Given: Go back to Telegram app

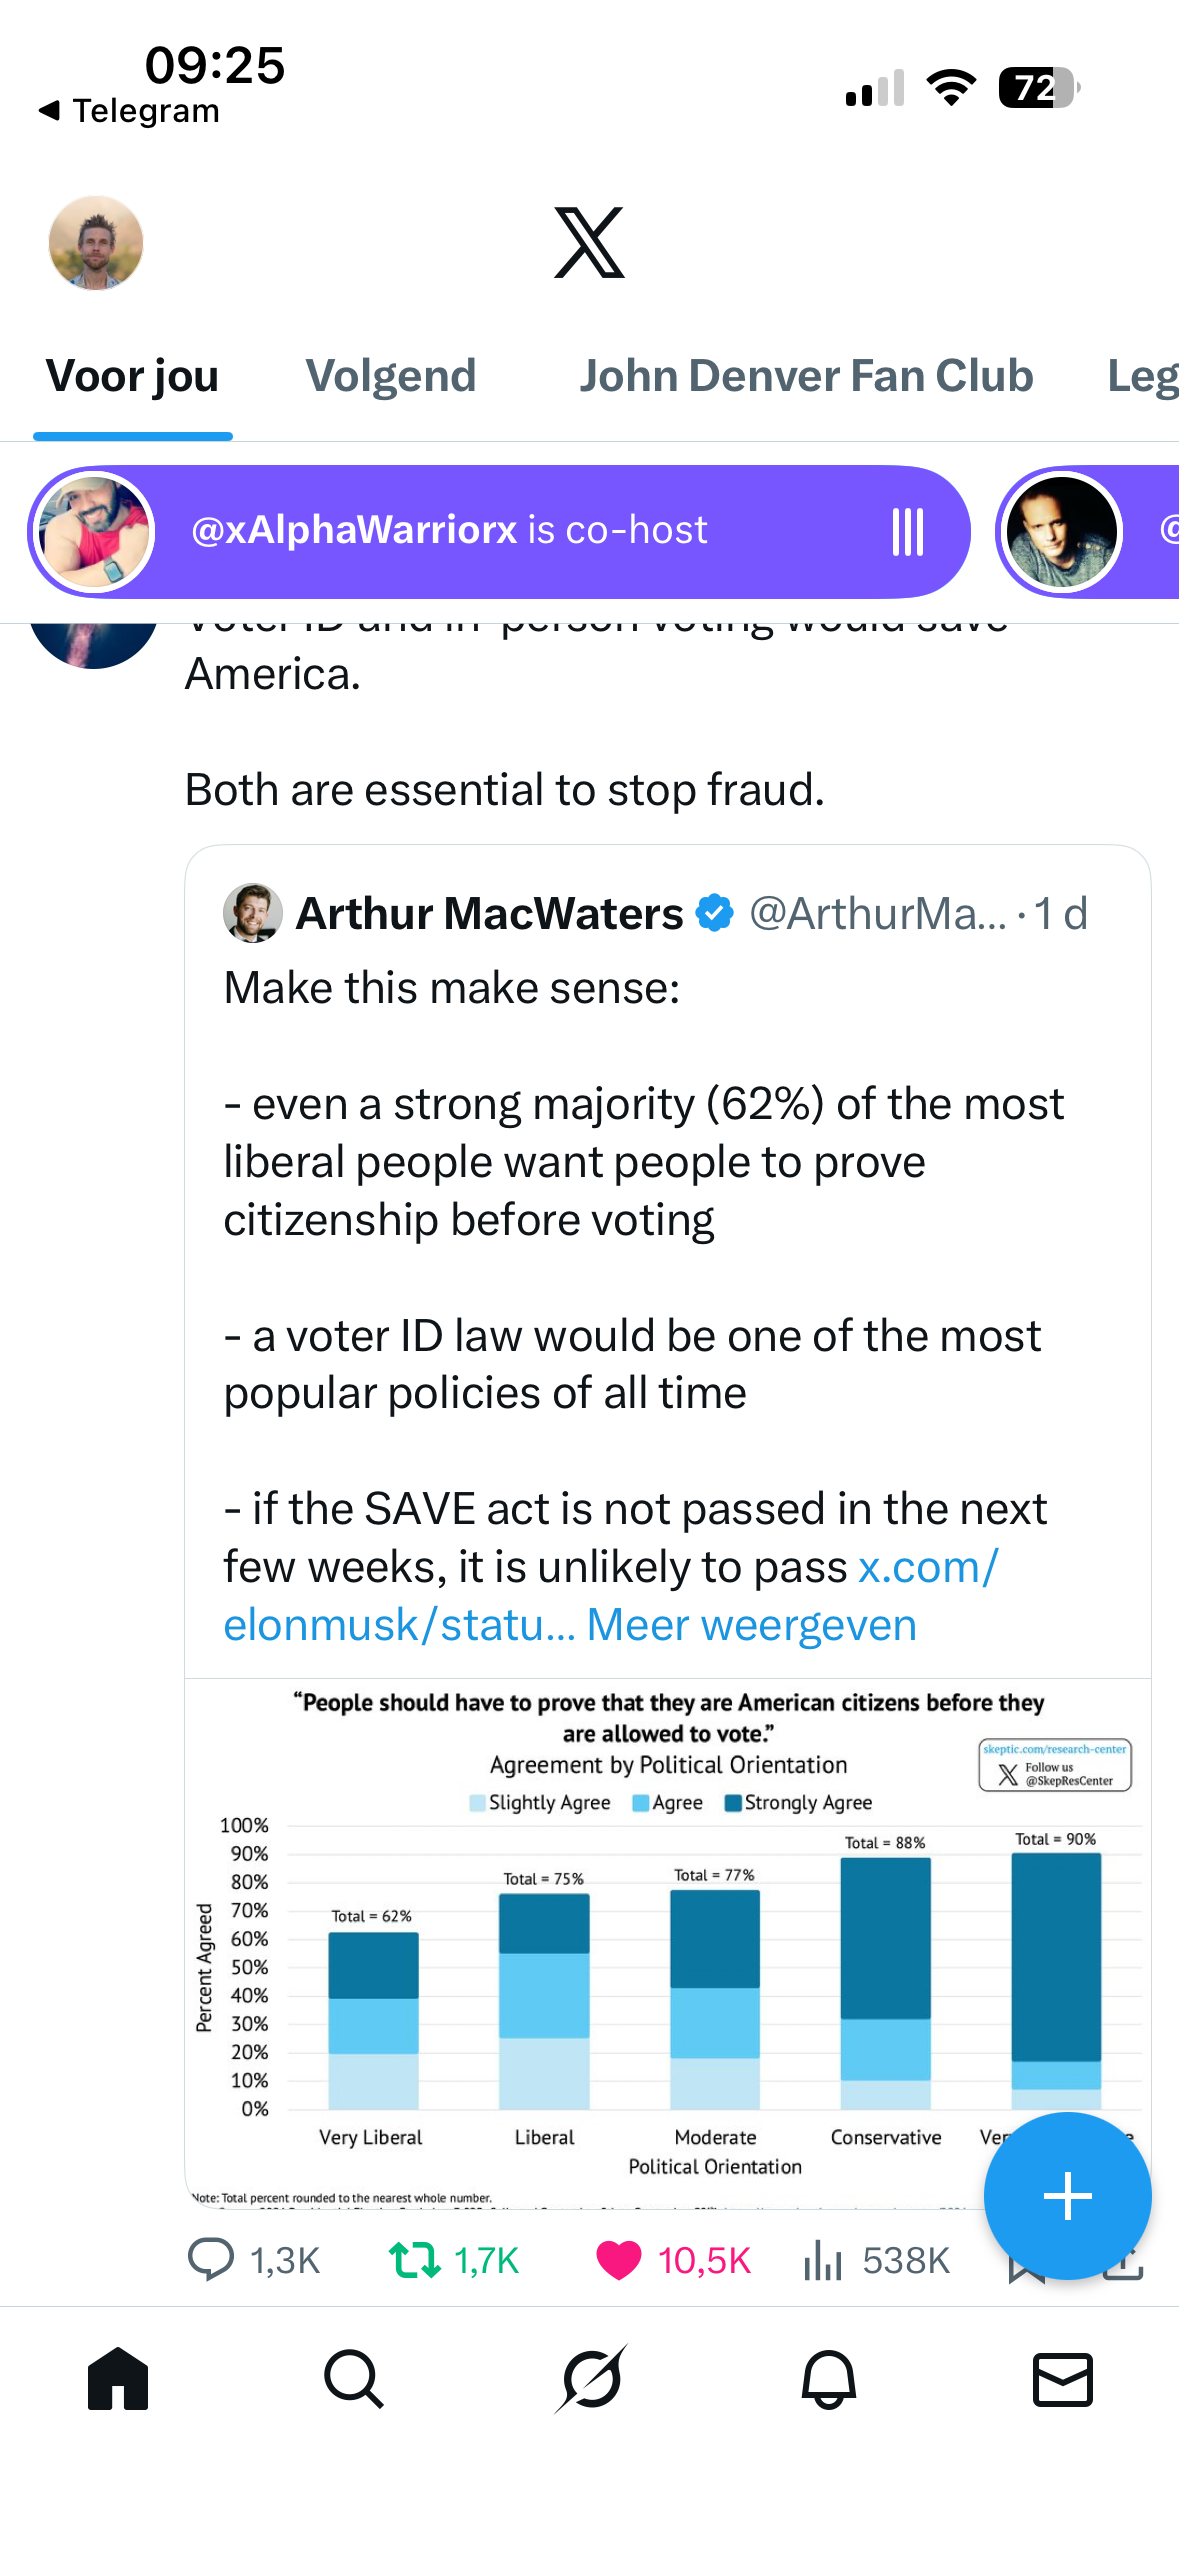Looking at the screenshot, I should point(130,111).
